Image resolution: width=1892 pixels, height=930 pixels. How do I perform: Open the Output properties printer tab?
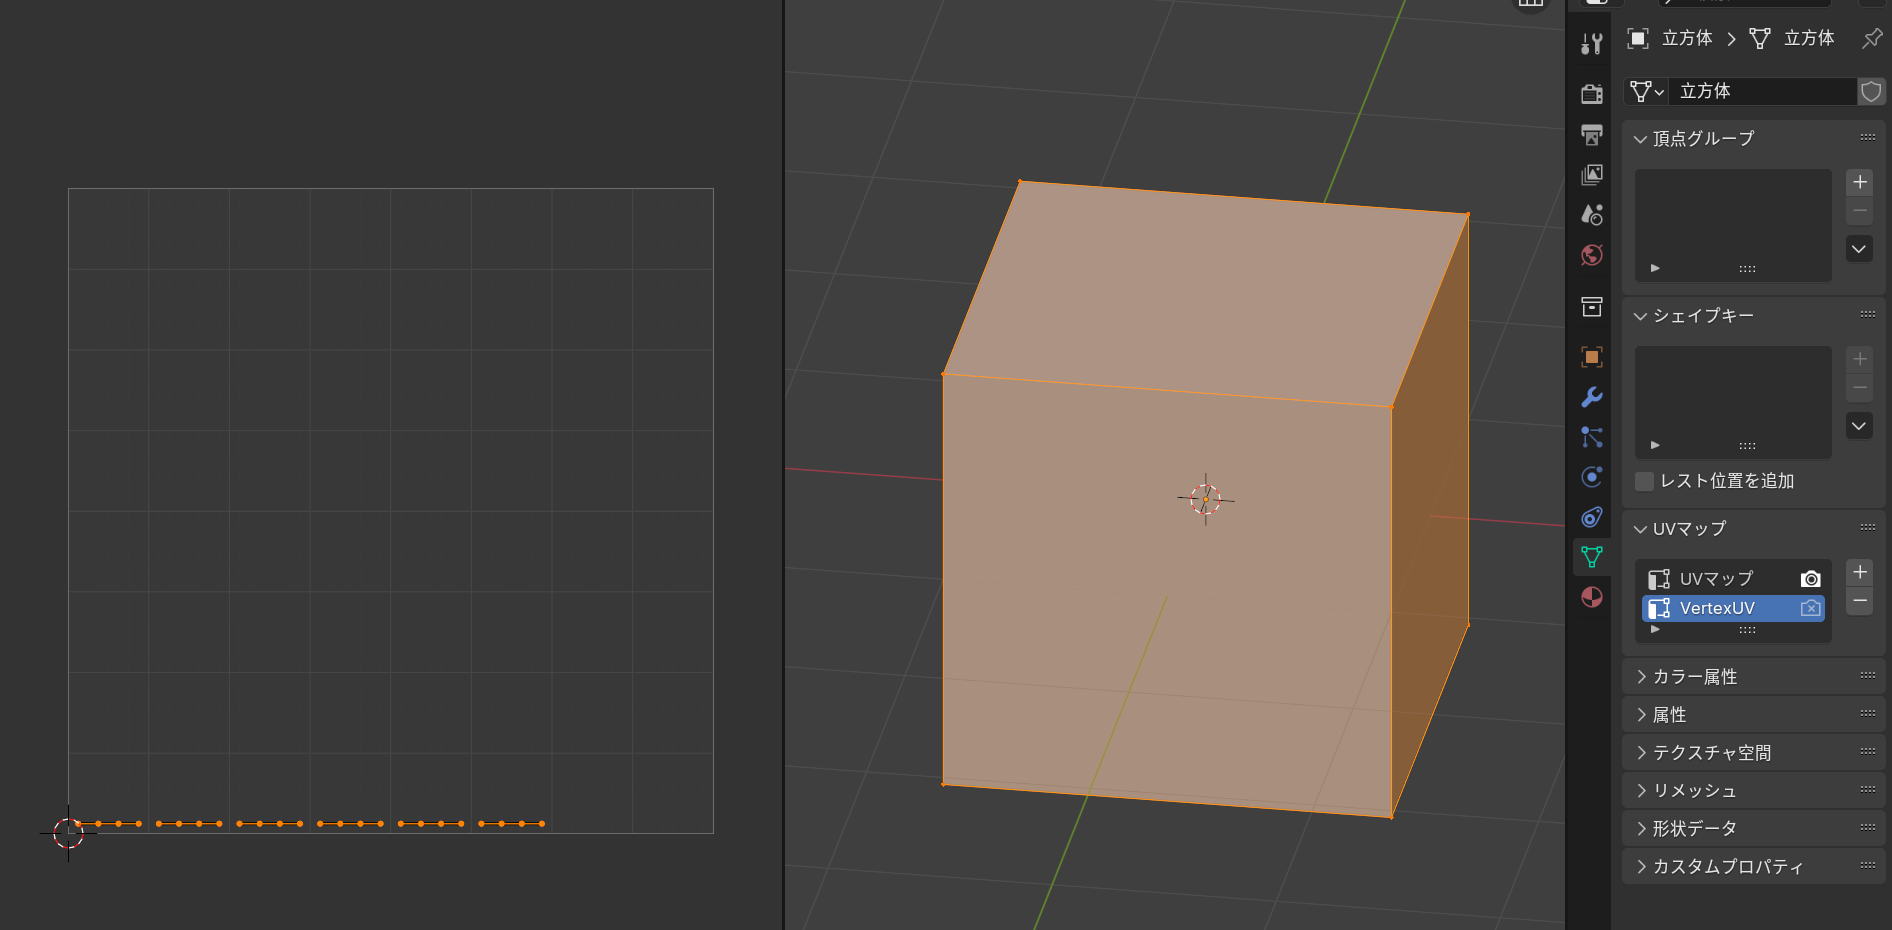point(1592,134)
